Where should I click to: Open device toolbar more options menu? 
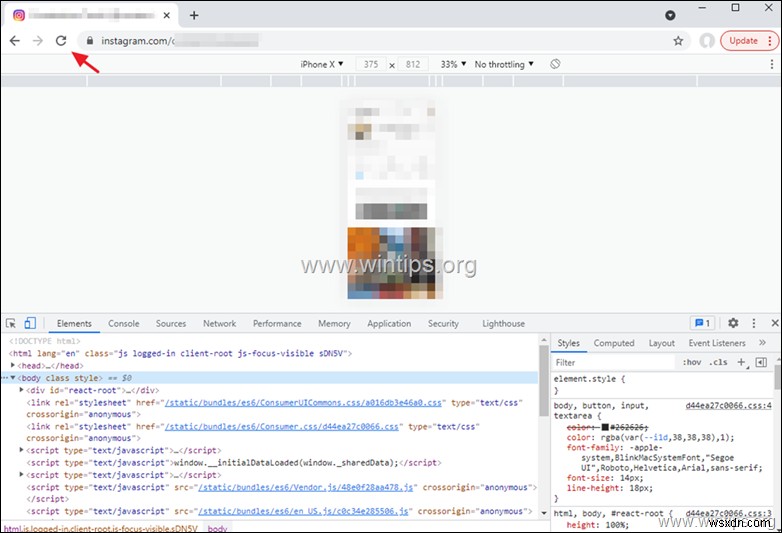point(773,64)
